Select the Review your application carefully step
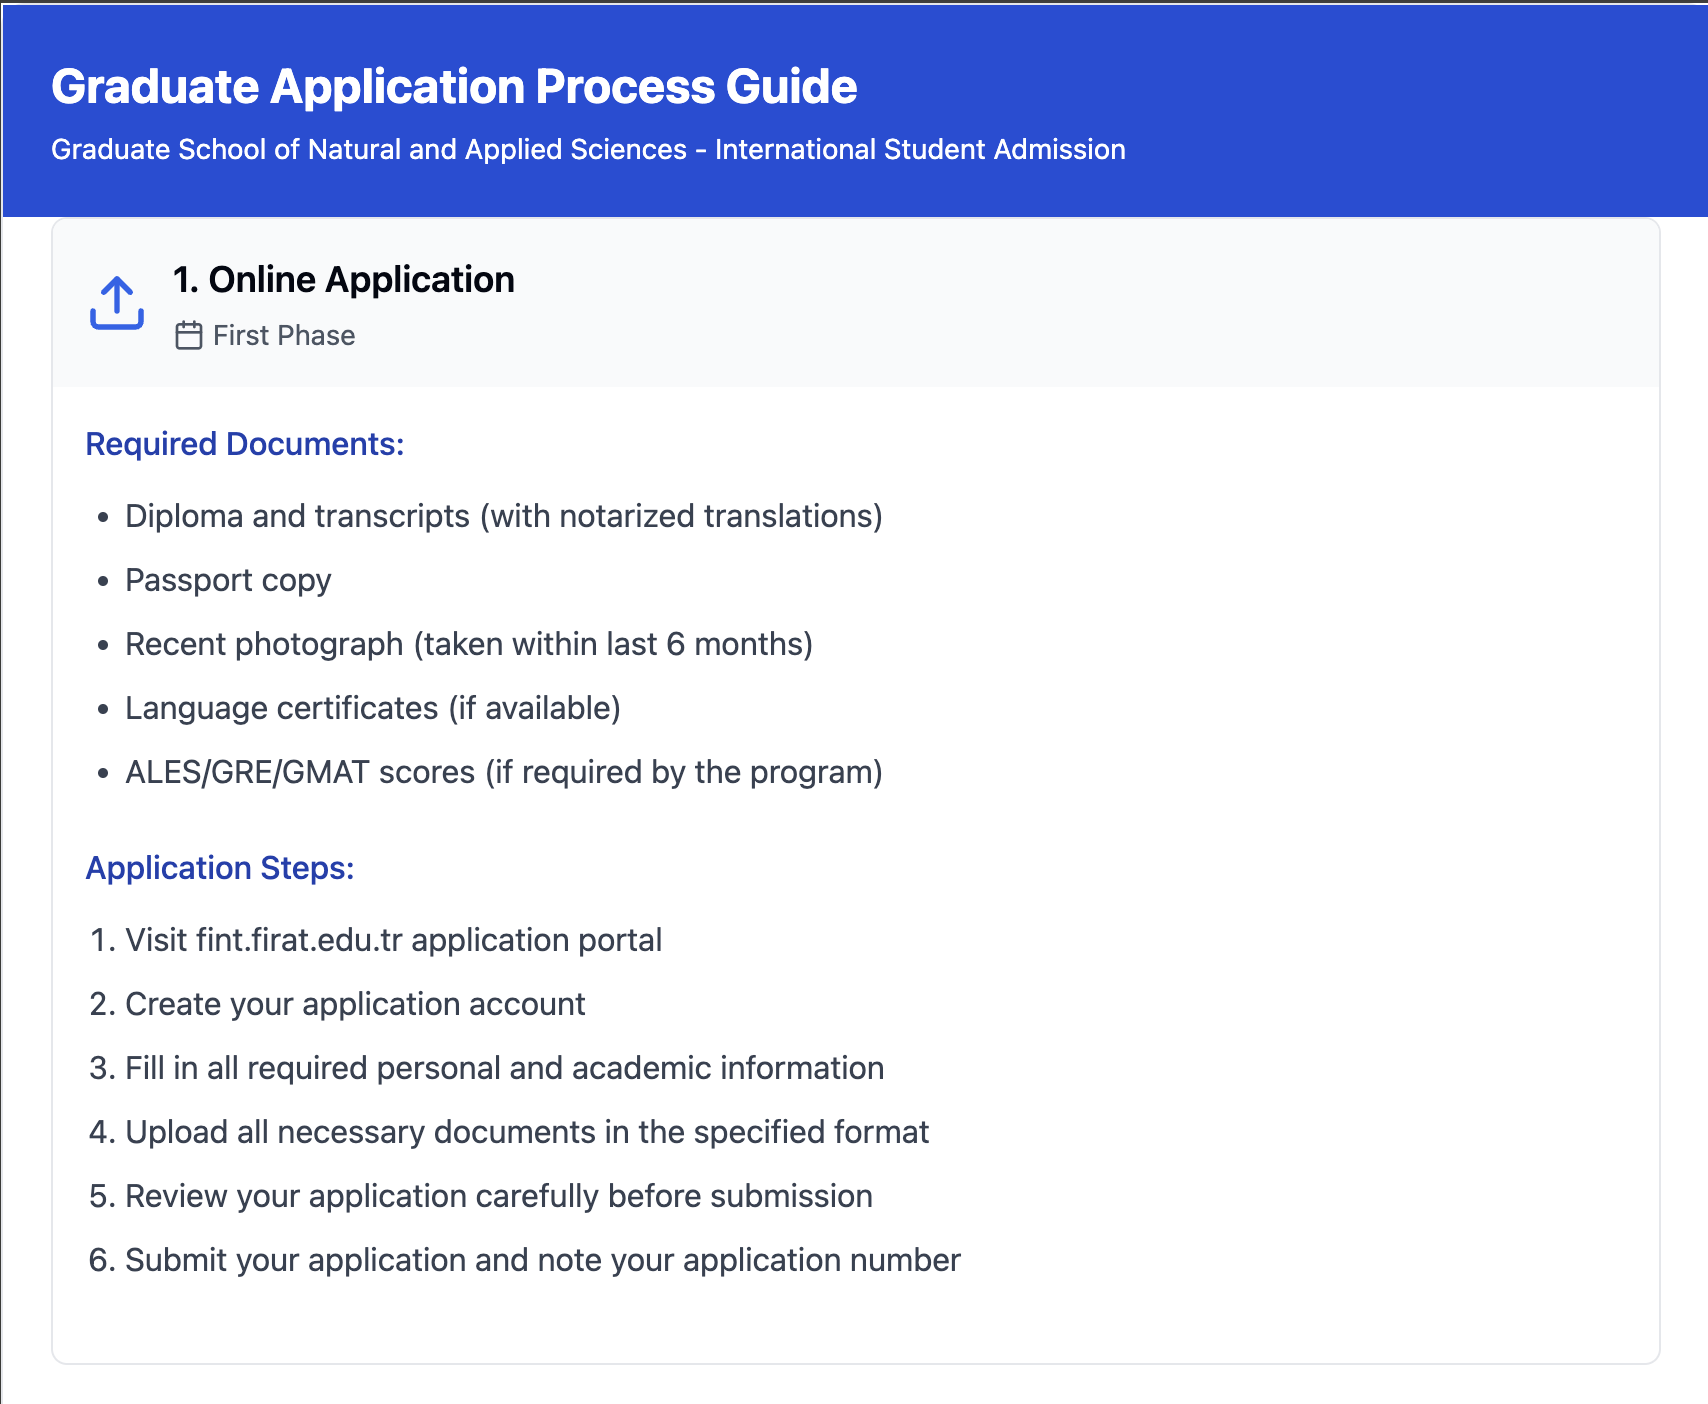1708x1404 pixels. point(498,1196)
